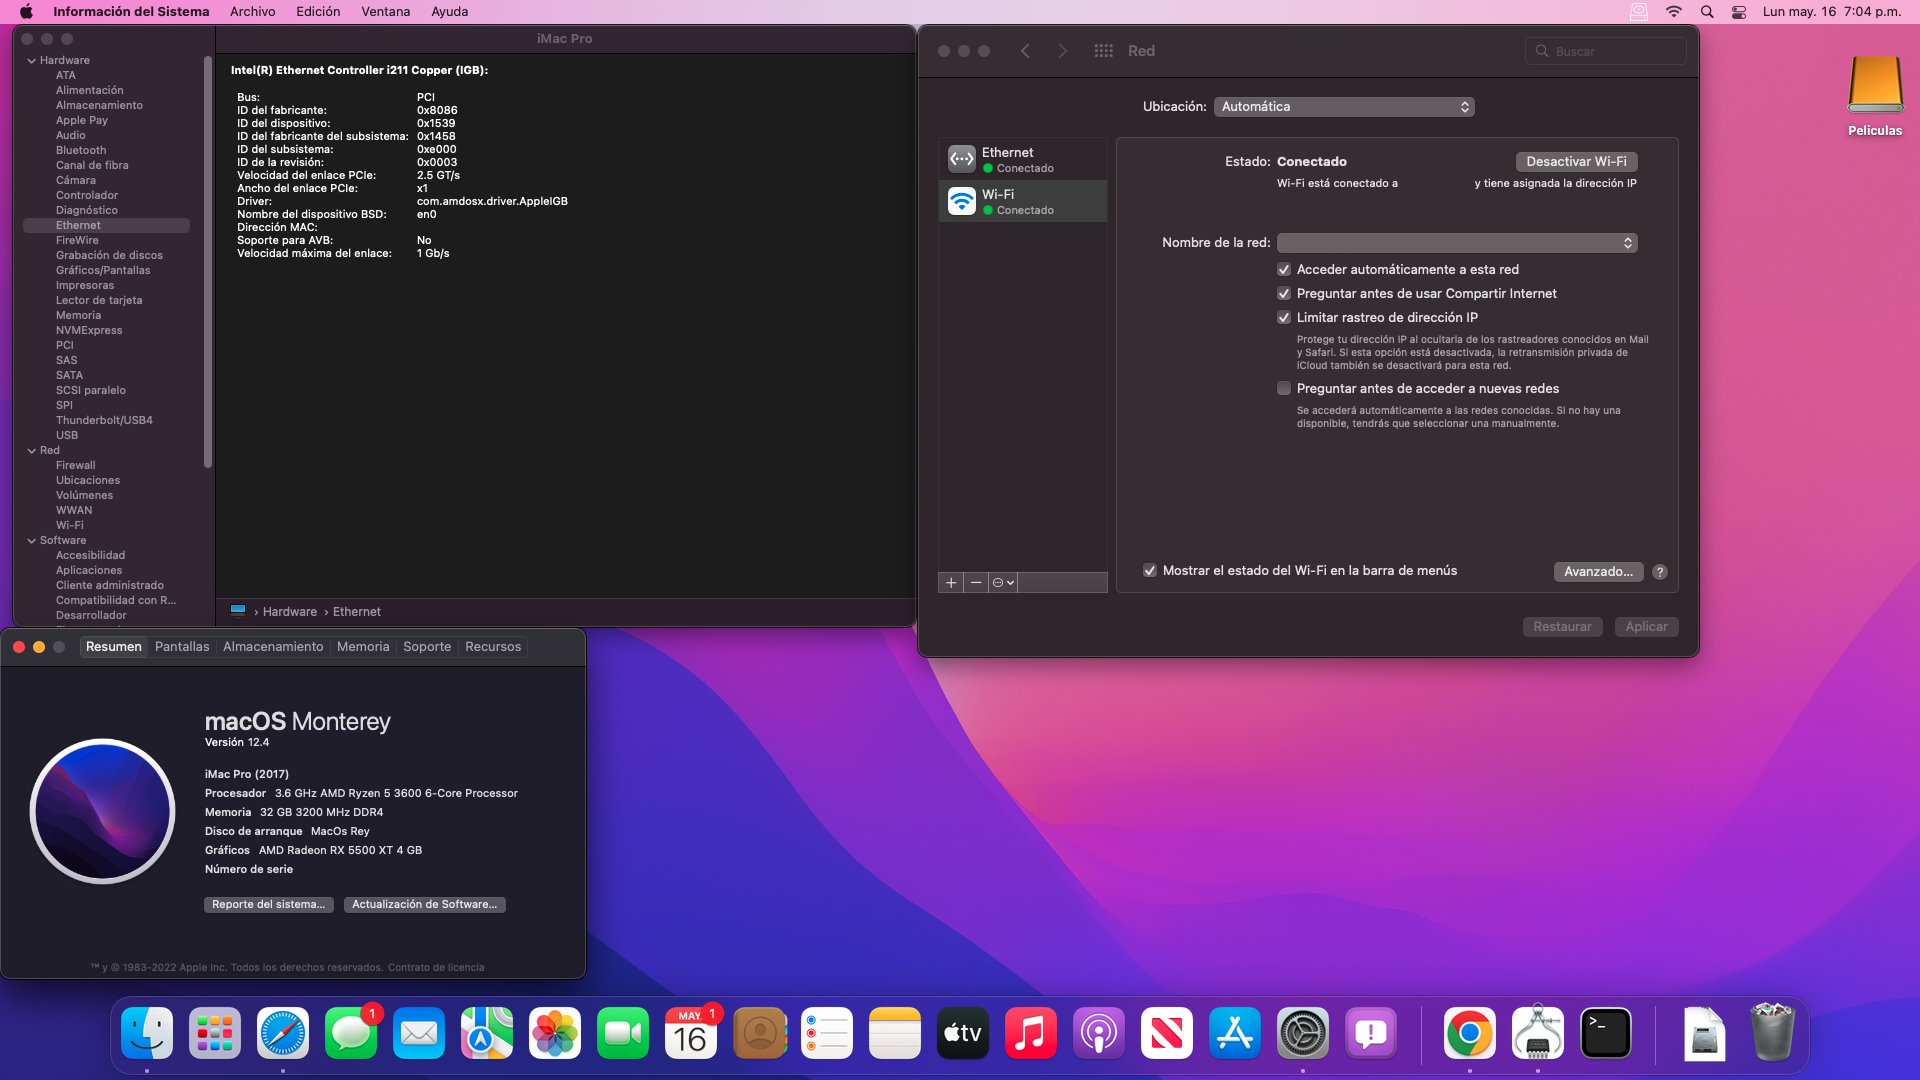Click the Desactivar Wi-Fi button
The image size is (1920, 1080).
tap(1575, 161)
